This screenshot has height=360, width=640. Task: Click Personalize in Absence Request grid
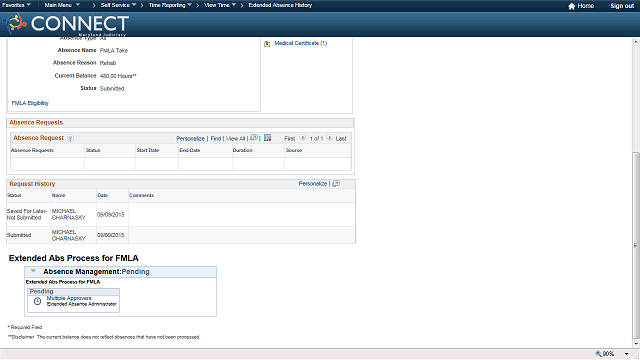[x=190, y=139]
